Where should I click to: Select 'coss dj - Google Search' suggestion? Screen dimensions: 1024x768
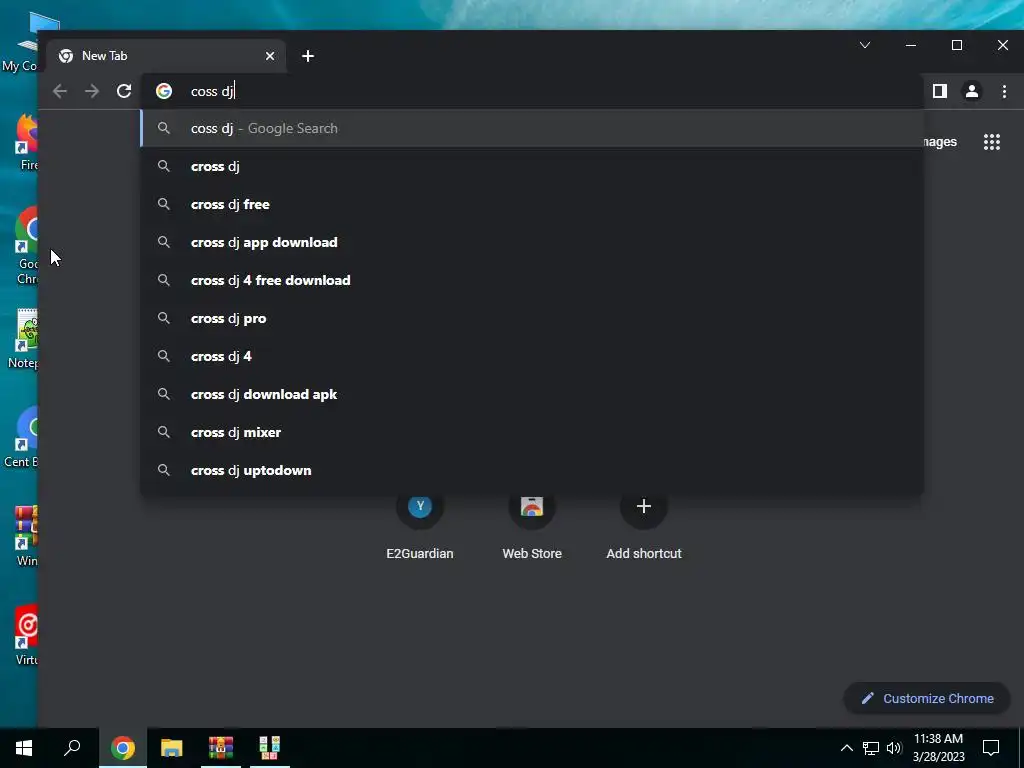[532, 129]
